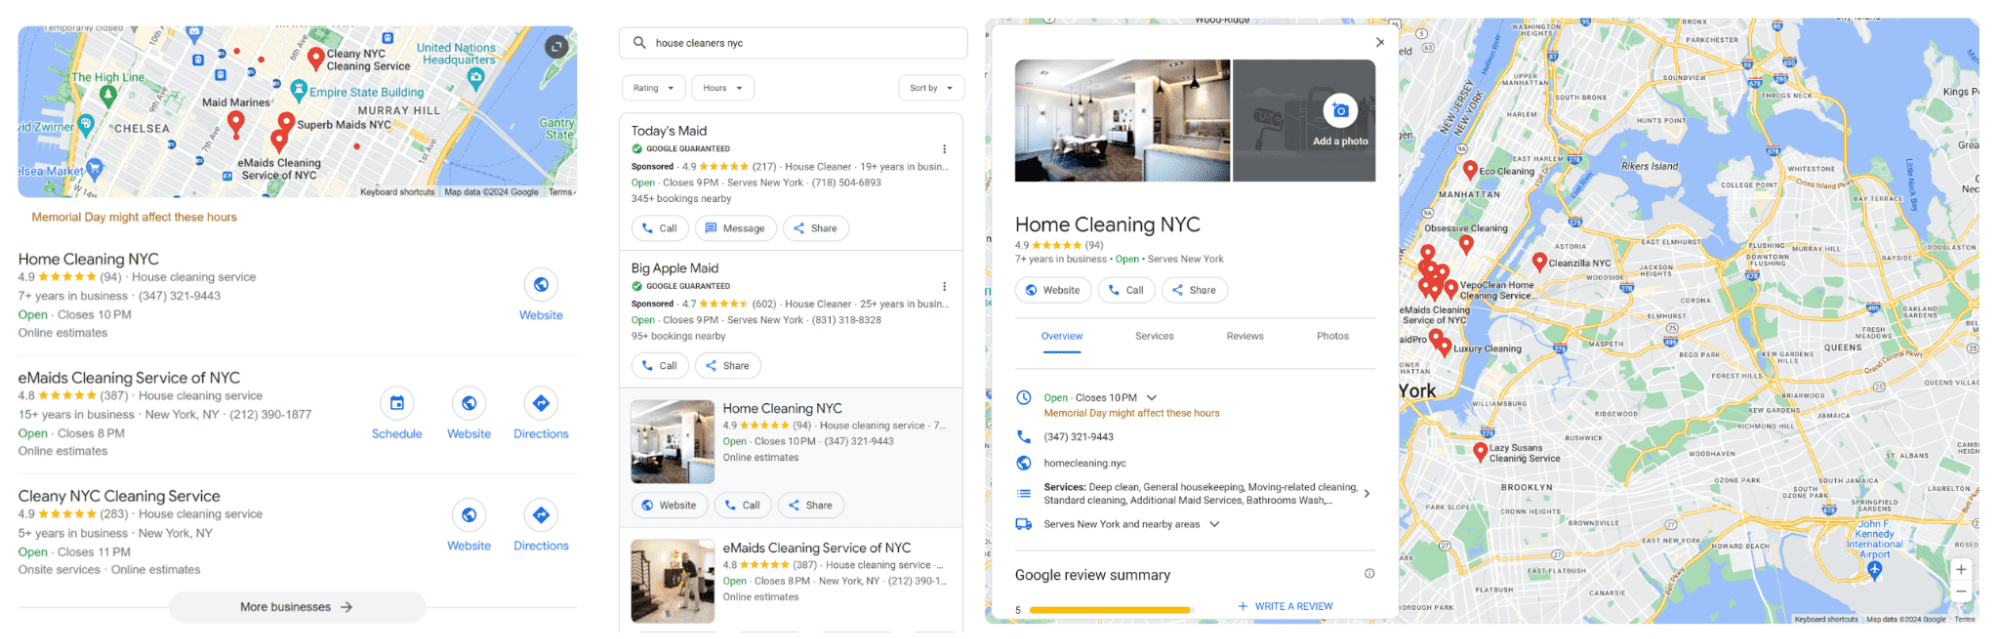Expand opening hours in details panel

(1152, 397)
